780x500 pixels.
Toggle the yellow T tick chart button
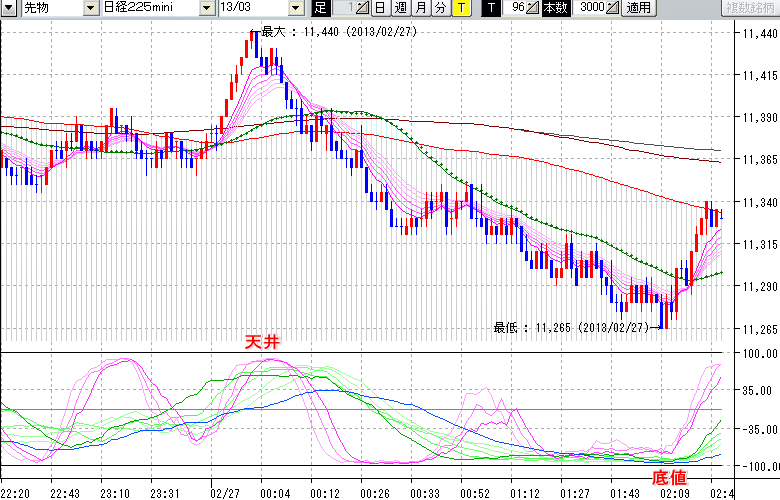(x=461, y=8)
